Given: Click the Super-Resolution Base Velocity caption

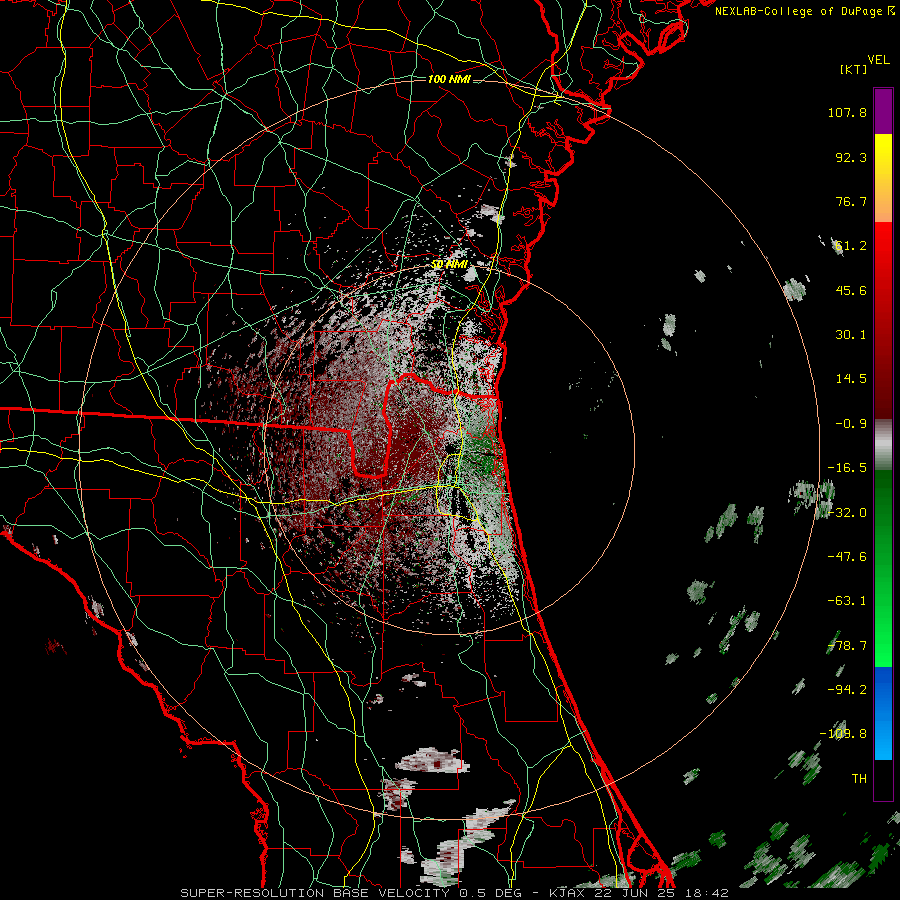Looking at the screenshot, I should 454,893.
